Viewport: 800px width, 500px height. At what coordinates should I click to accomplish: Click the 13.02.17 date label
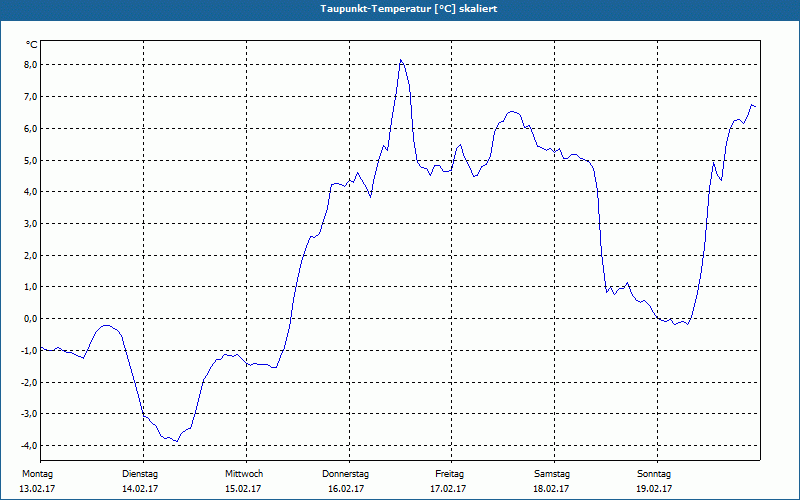pyautogui.click(x=37, y=489)
